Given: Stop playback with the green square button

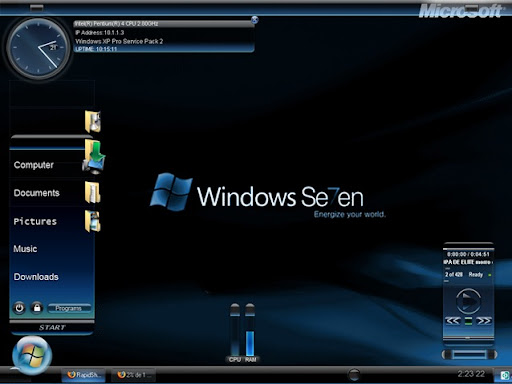Looking at the screenshot, I should (468, 321).
